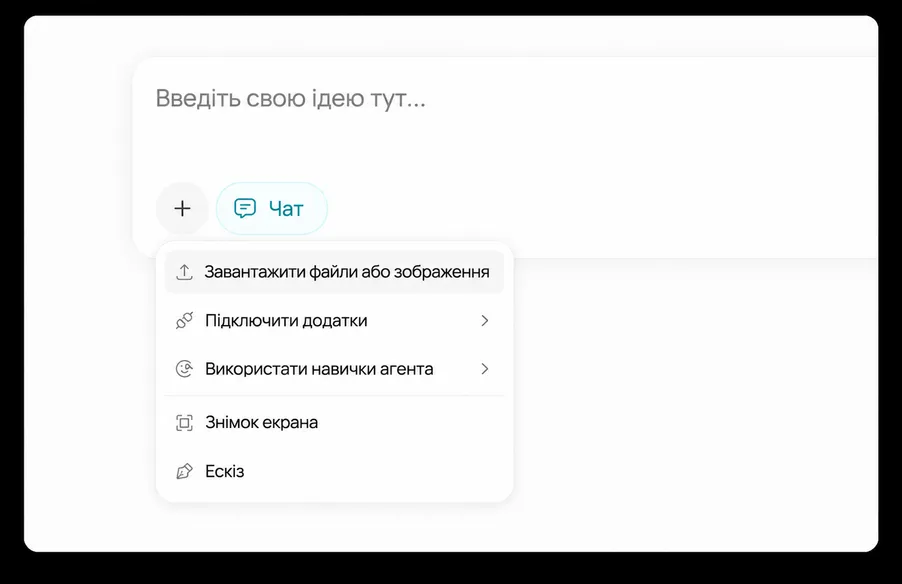
Task: Select 'Знімок екрана' menu option
Action: tap(334, 423)
